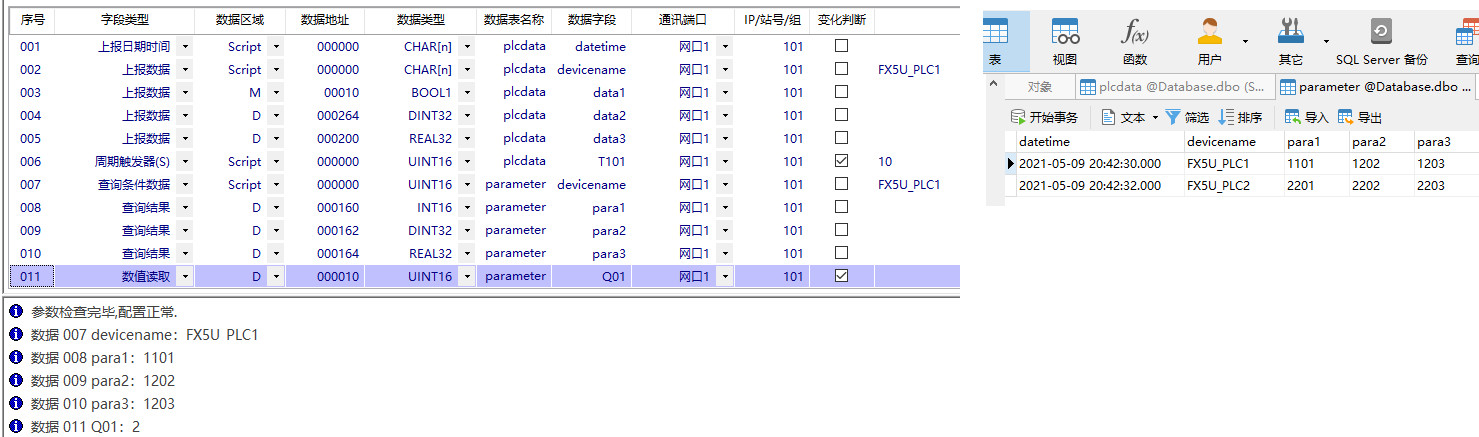This screenshot has height=437, width=1479.
Task: Switch to the 对象 tab
Action: tap(1039, 87)
